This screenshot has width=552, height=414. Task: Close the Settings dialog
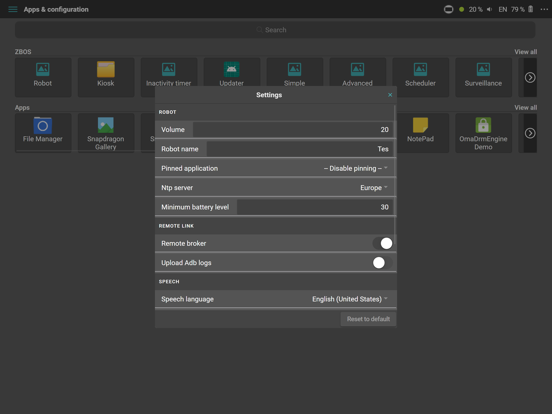coord(390,95)
